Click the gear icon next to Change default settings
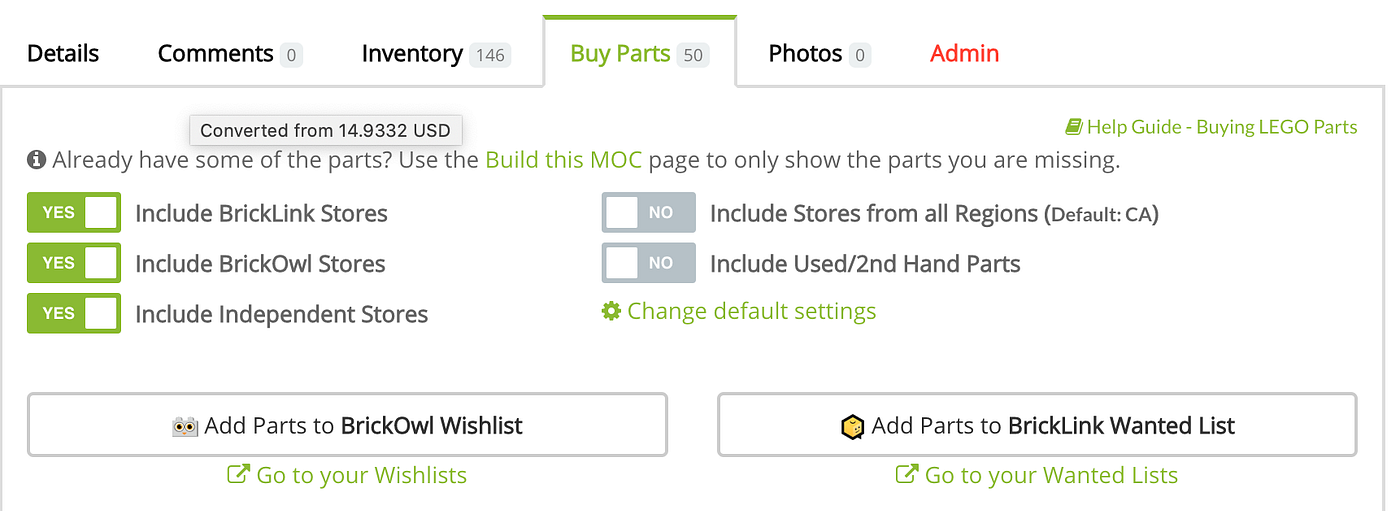1400x511 pixels. pyautogui.click(x=611, y=311)
